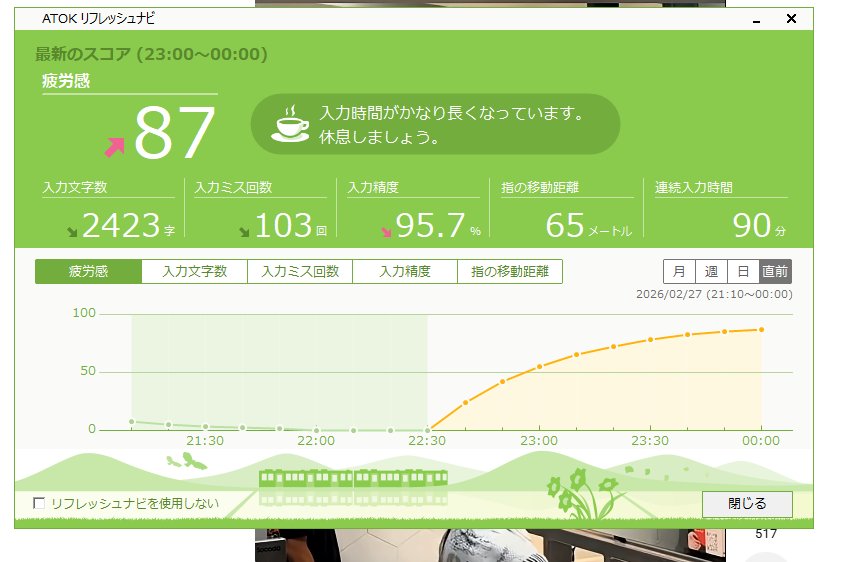The width and height of the screenshot is (856, 562).
Task: Show the 入力精度 graph tab
Action: tap(405, 272)
